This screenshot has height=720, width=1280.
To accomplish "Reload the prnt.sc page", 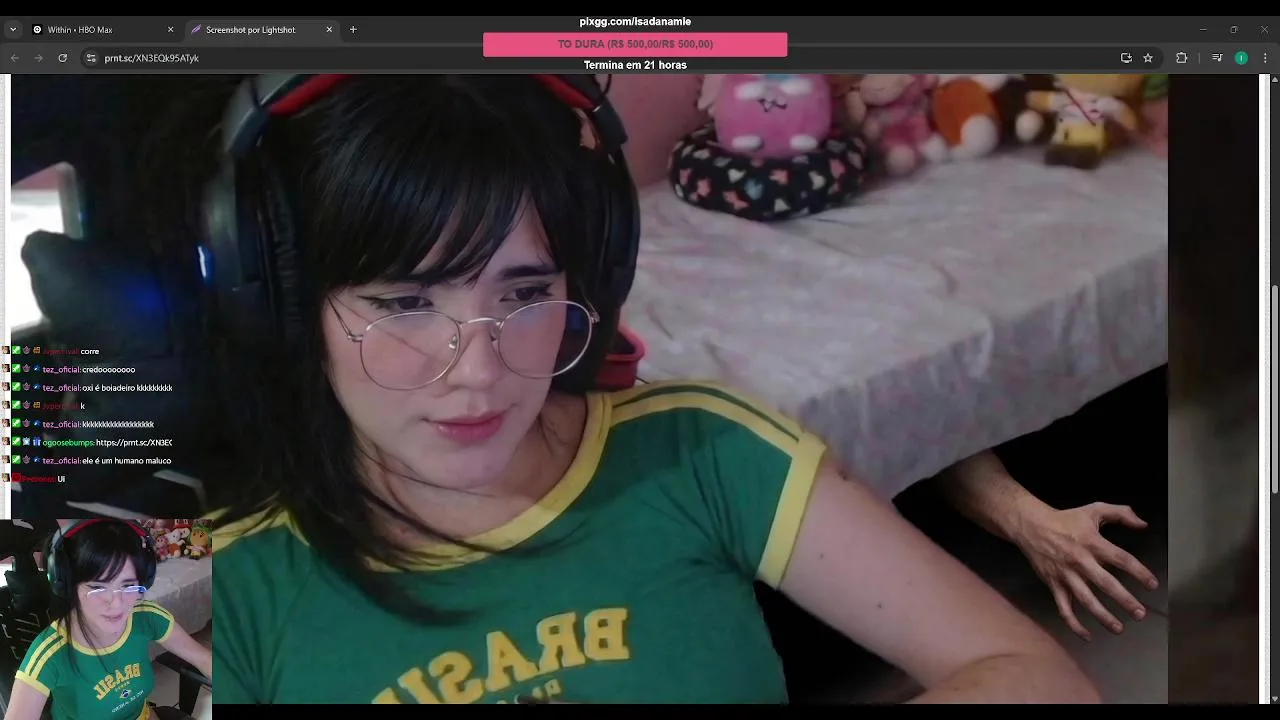I will click(63, 58).
